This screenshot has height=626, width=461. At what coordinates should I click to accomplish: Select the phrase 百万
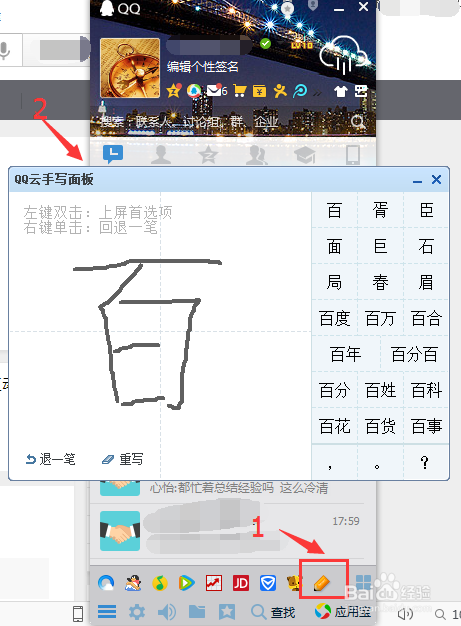(380, 318)
